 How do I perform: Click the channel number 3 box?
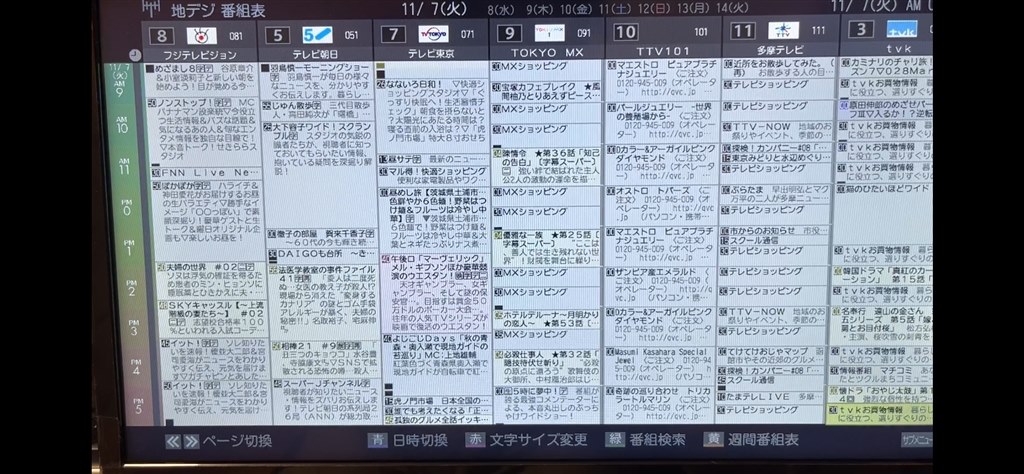[x=861, y=29]
